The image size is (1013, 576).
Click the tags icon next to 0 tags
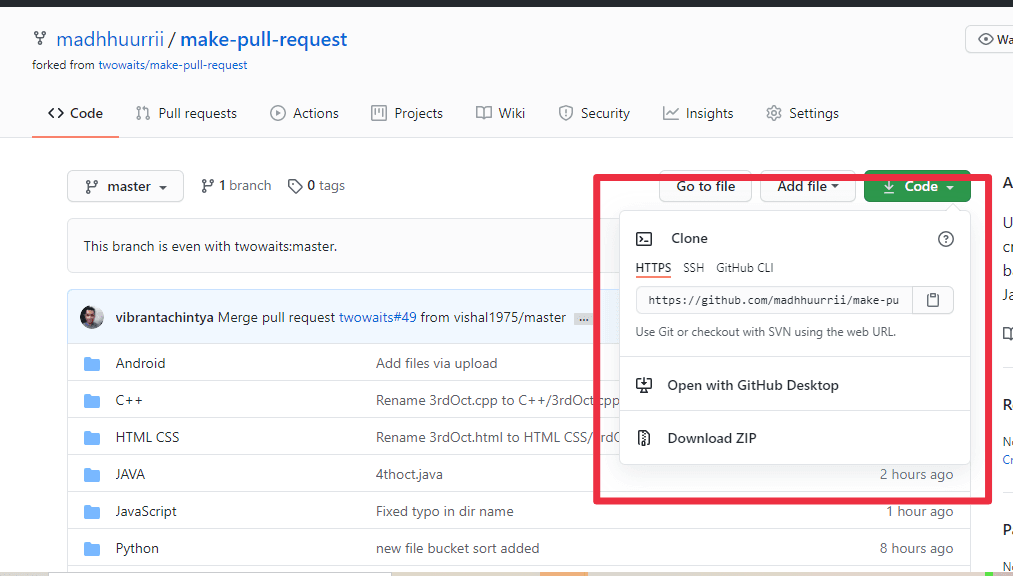pyautogui.click(x=295, y=187)
